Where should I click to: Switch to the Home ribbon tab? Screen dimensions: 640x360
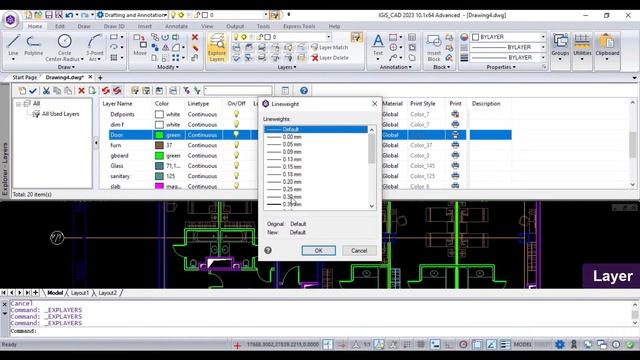point(35,26)
